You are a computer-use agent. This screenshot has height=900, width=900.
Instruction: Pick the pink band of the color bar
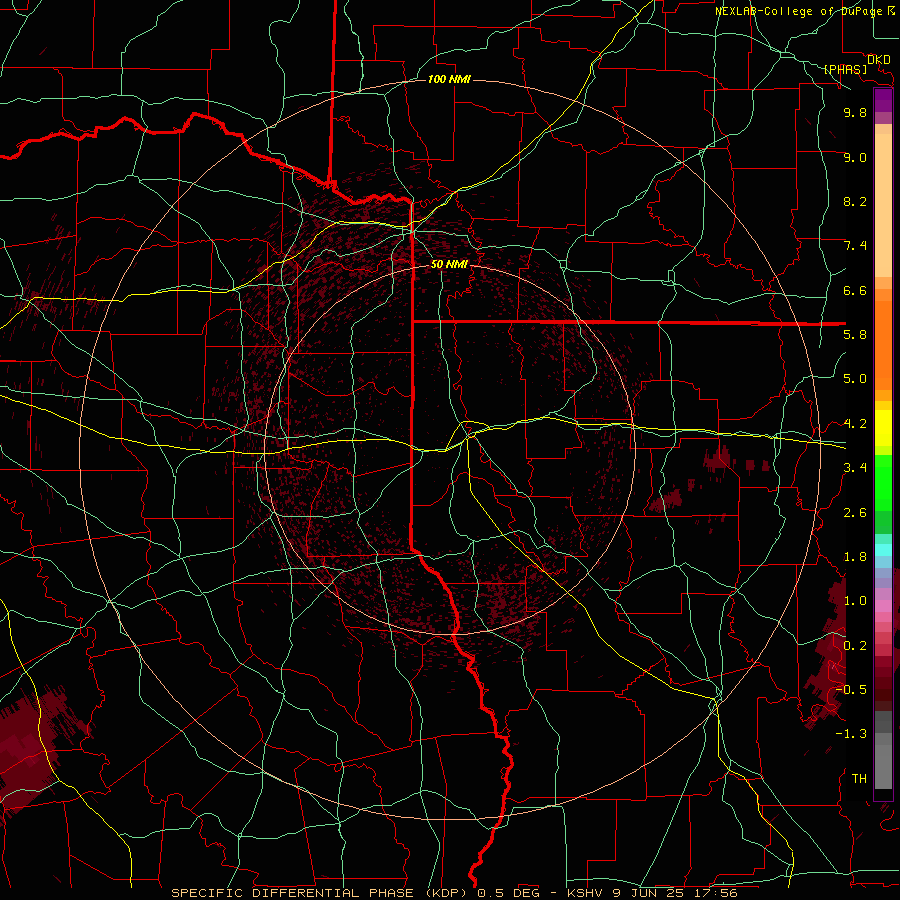(x=883, y=606)
